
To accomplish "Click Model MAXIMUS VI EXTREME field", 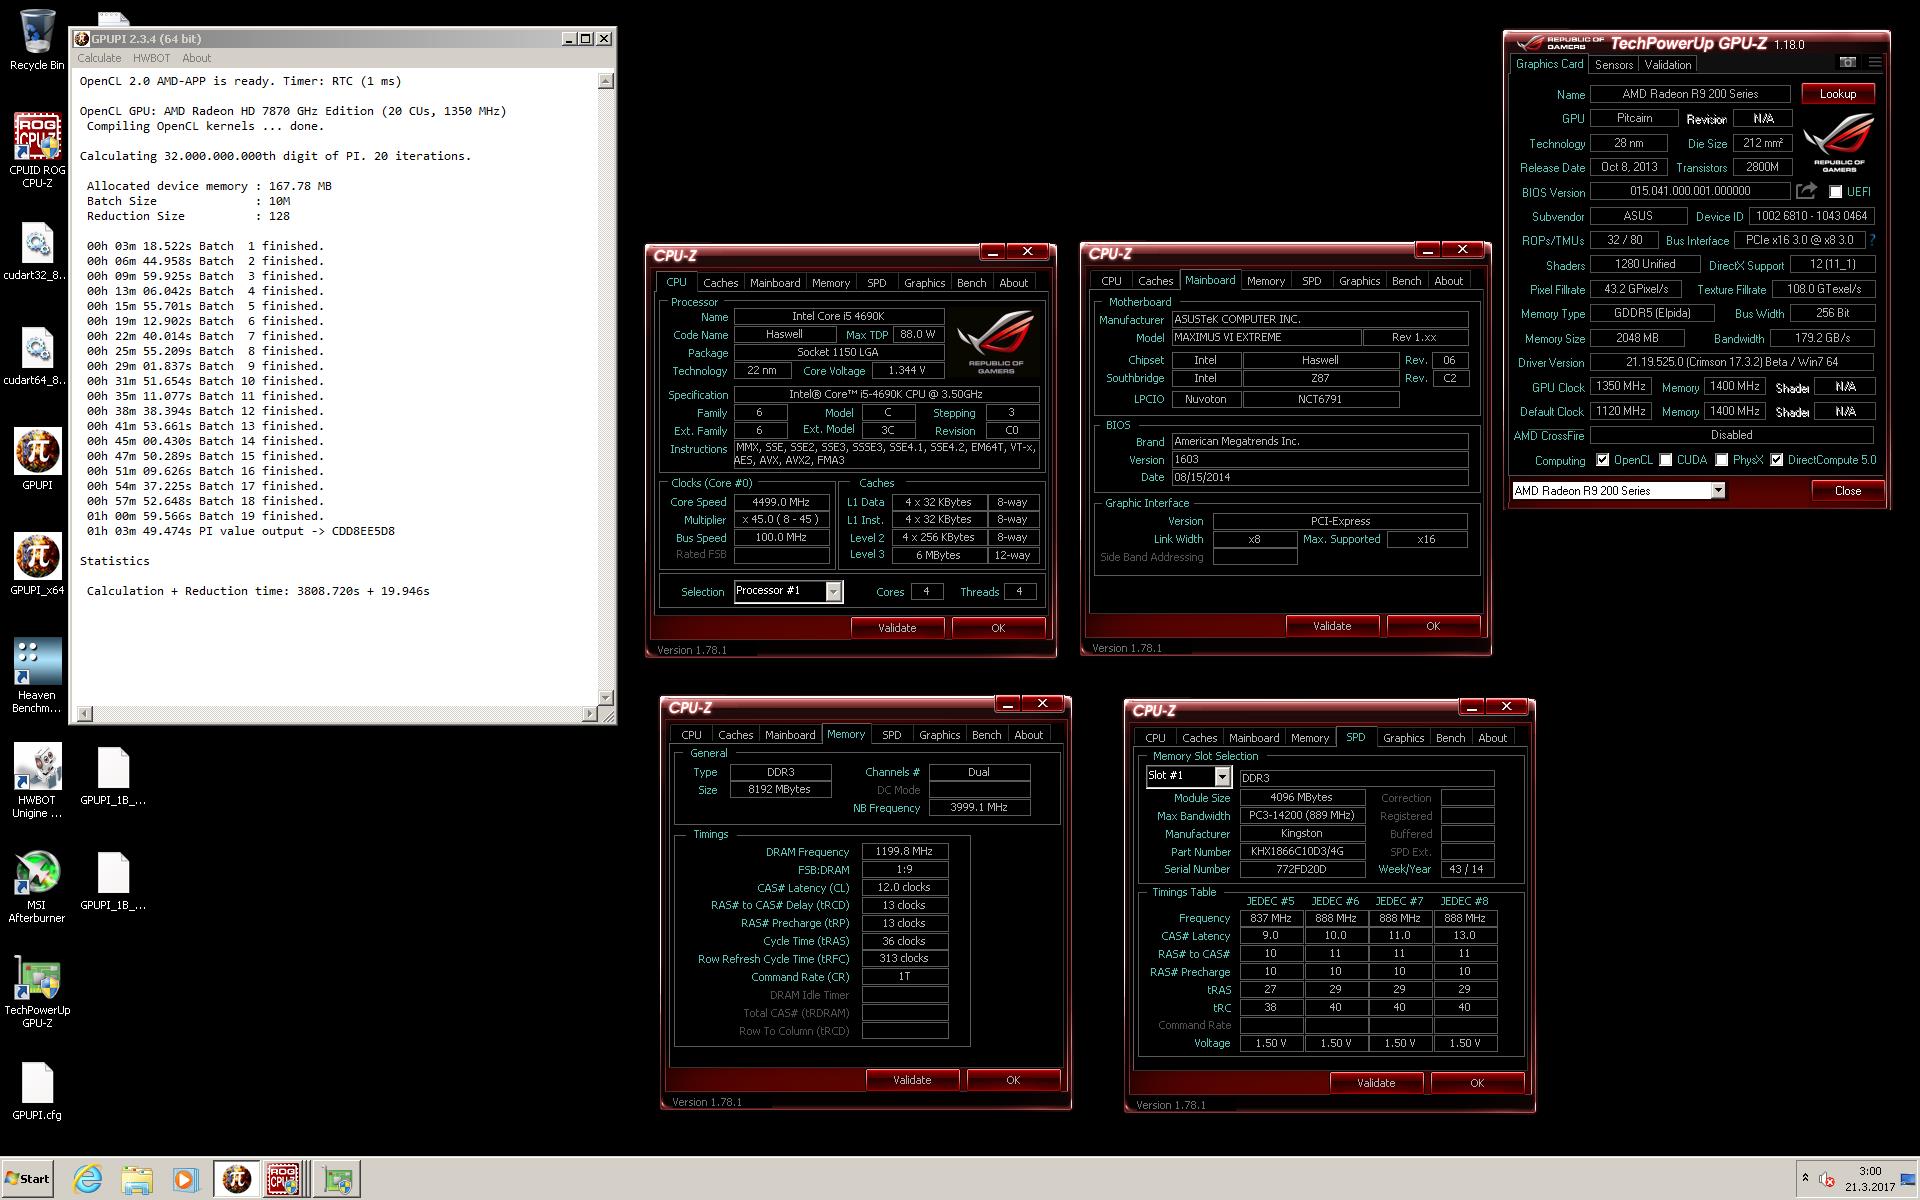I will click(x=1266, y=338).
